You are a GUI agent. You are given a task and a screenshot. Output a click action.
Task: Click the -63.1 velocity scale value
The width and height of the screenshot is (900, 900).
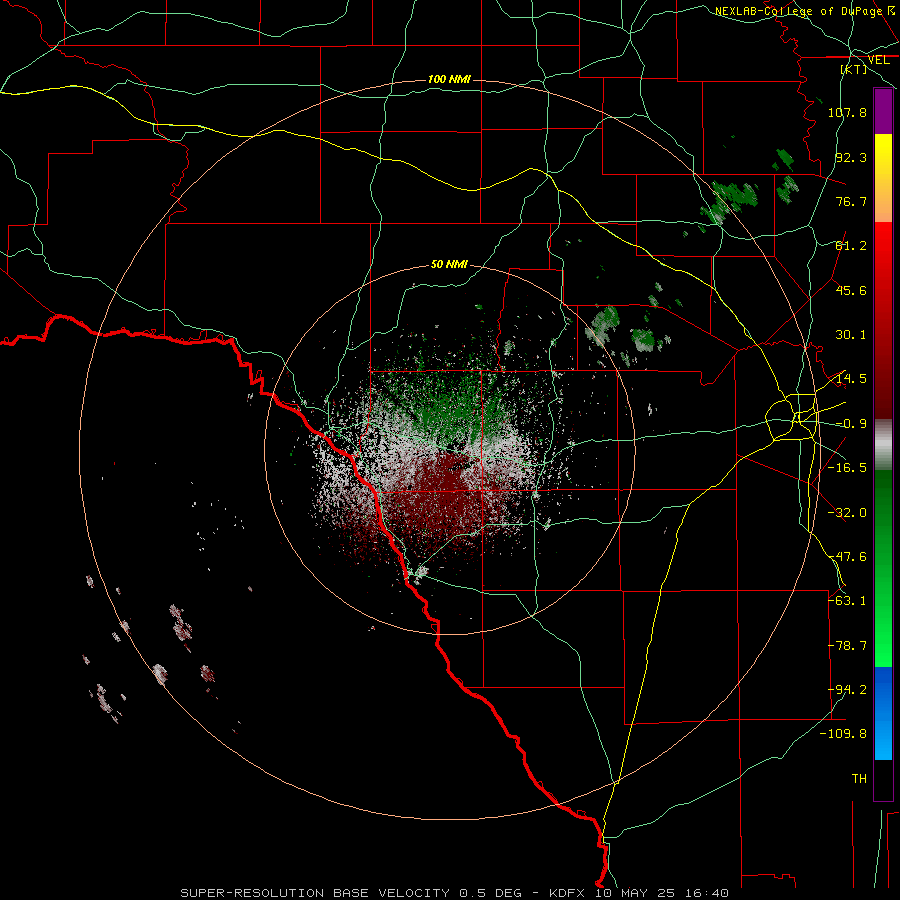pyautogui.click(x=847, y=601)
